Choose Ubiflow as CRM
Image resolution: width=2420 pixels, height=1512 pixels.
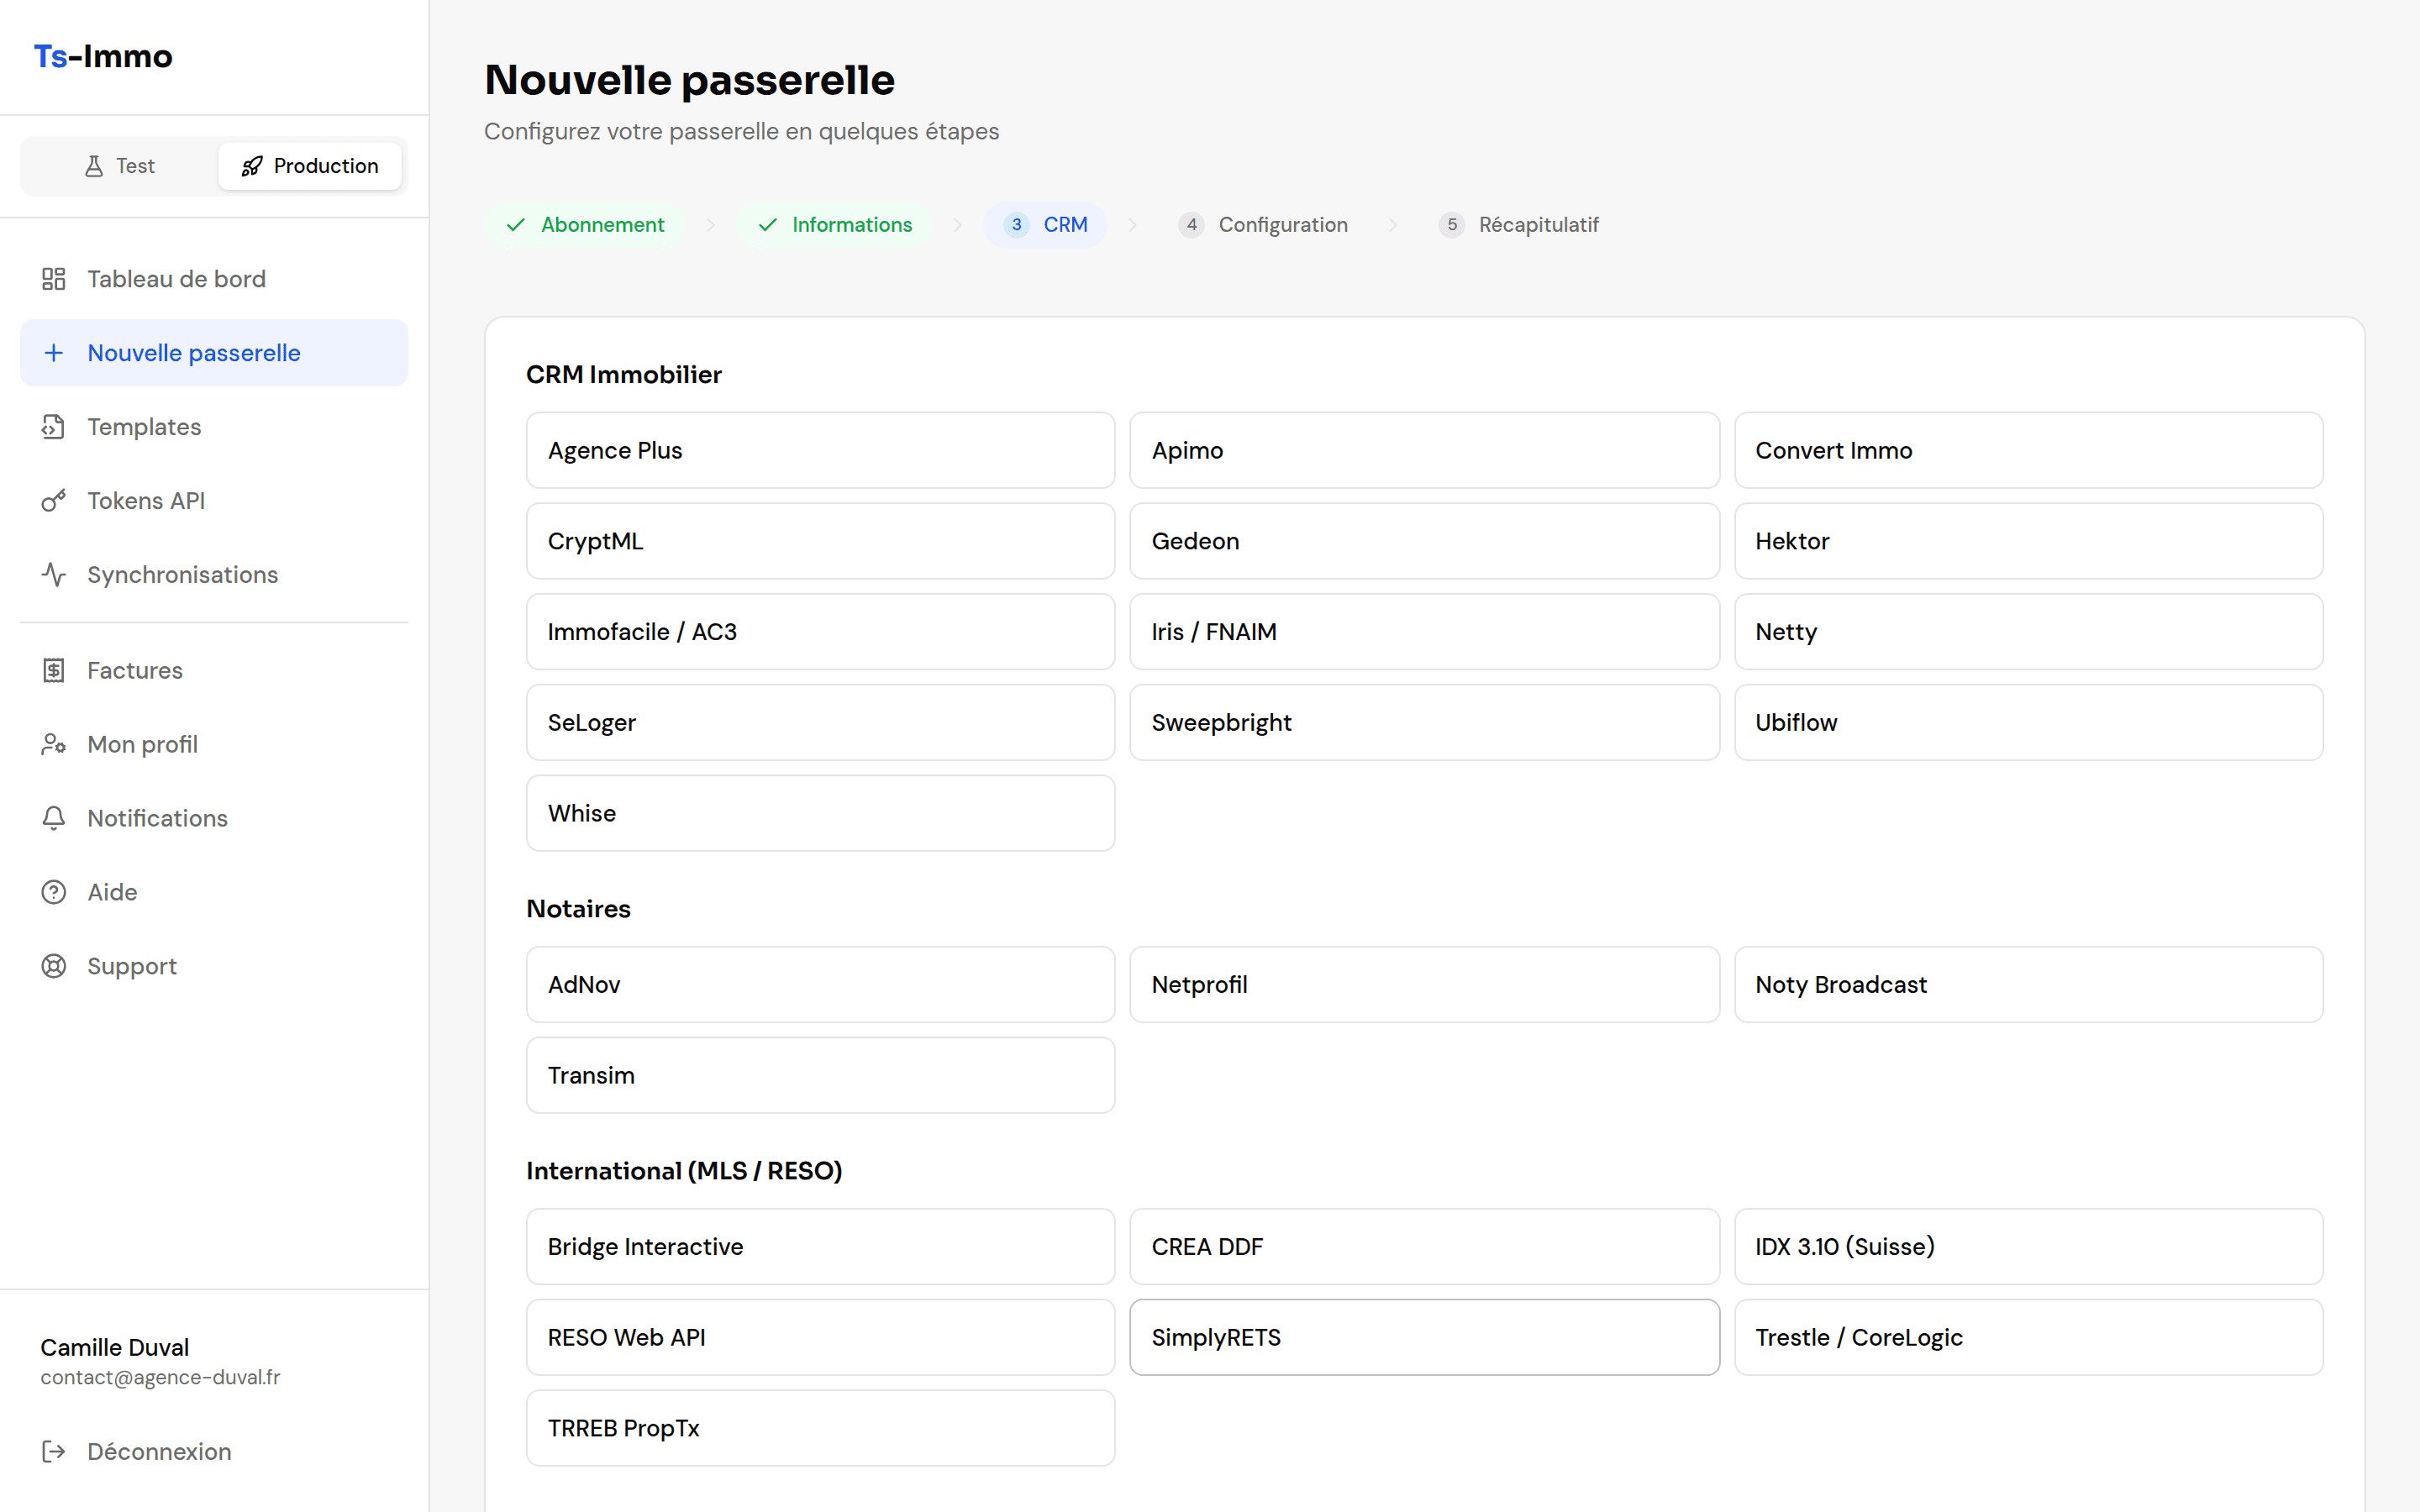[x=2028, y=722]
